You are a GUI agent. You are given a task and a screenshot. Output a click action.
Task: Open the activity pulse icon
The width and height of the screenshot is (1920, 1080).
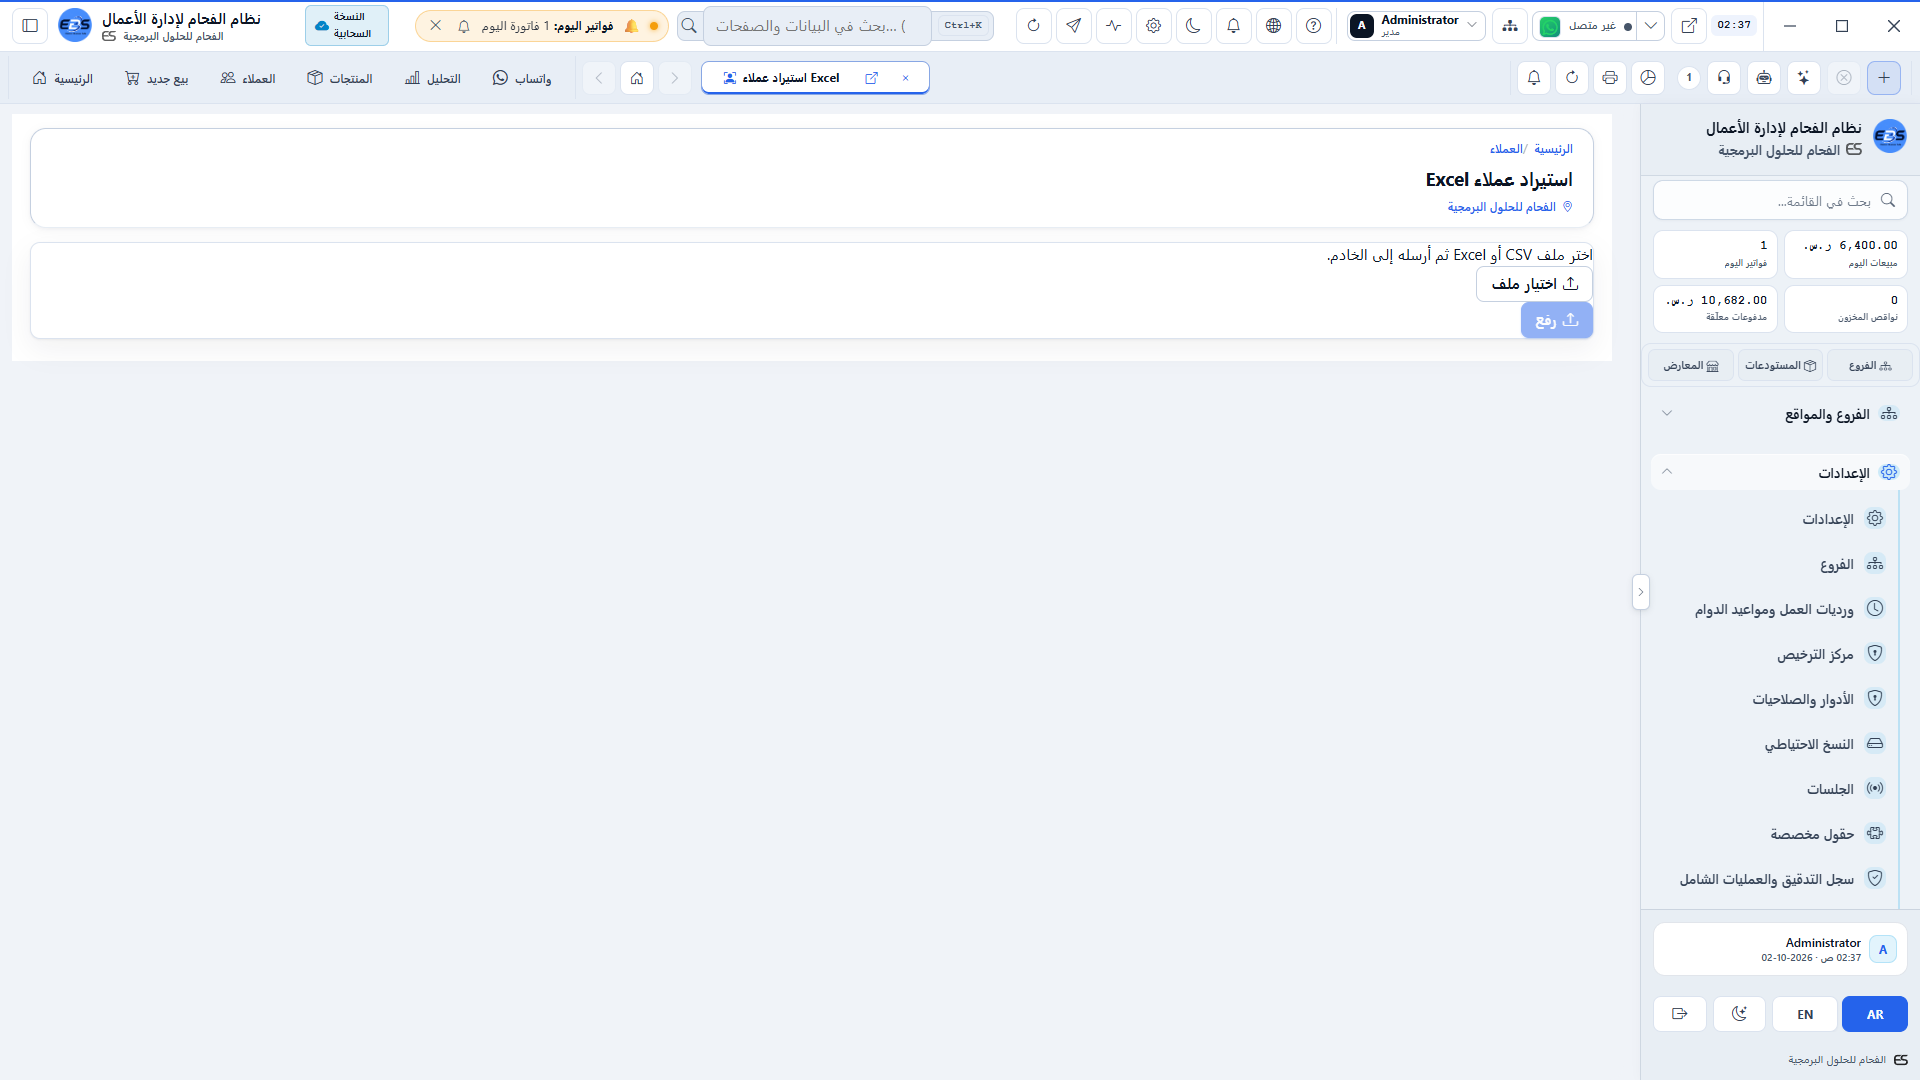1114,26
